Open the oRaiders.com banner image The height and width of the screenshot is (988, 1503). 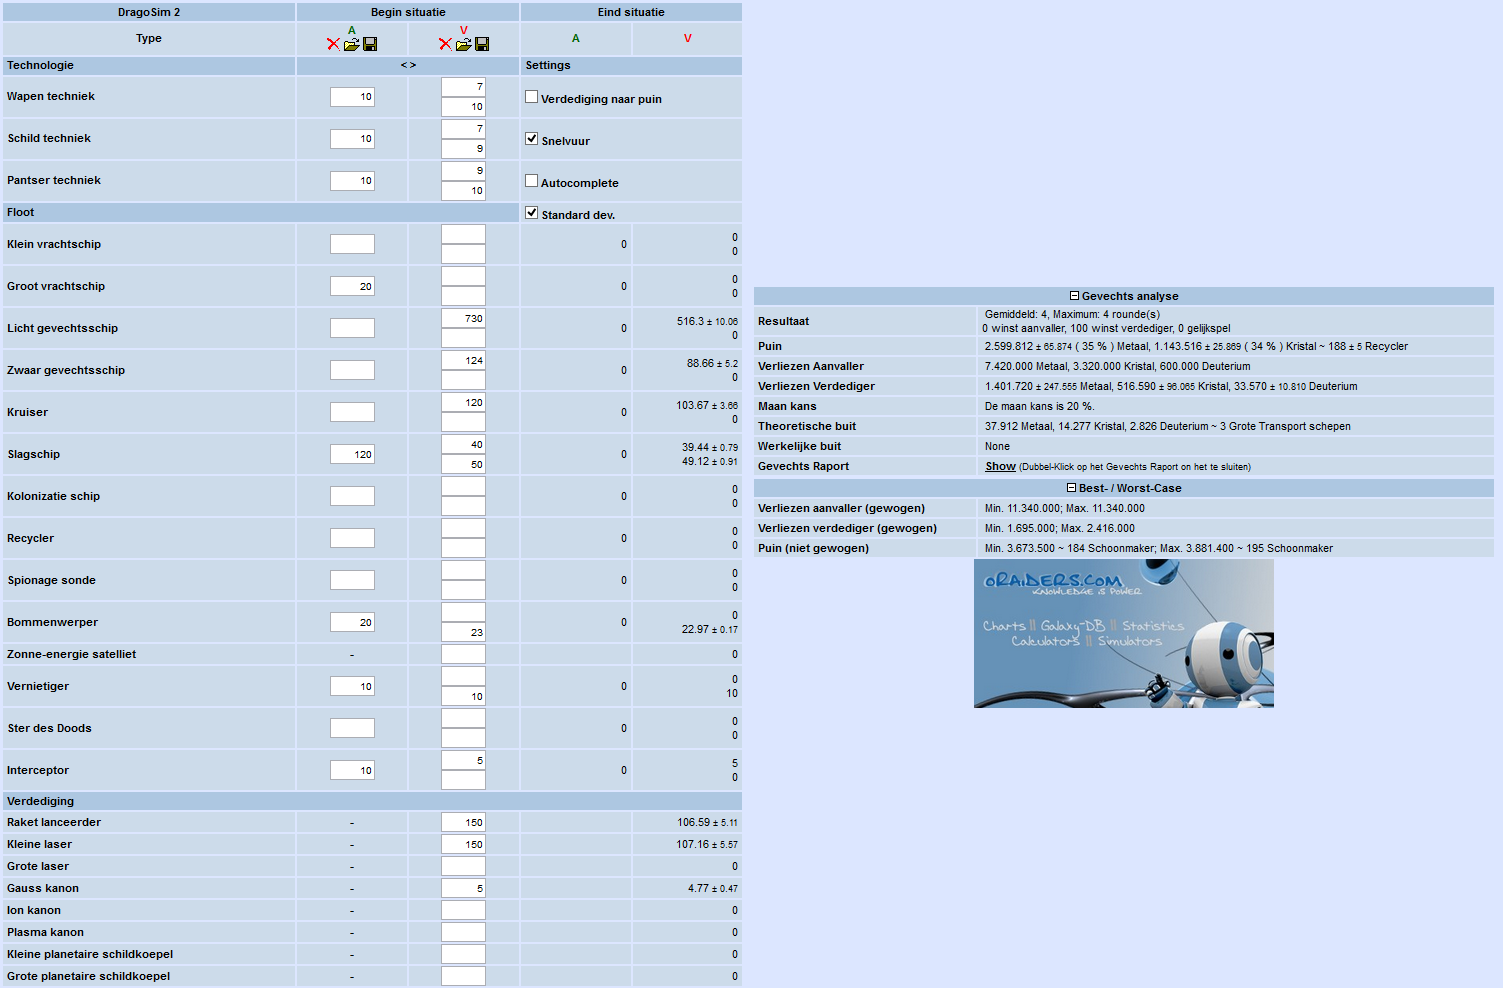point(1124,633)
